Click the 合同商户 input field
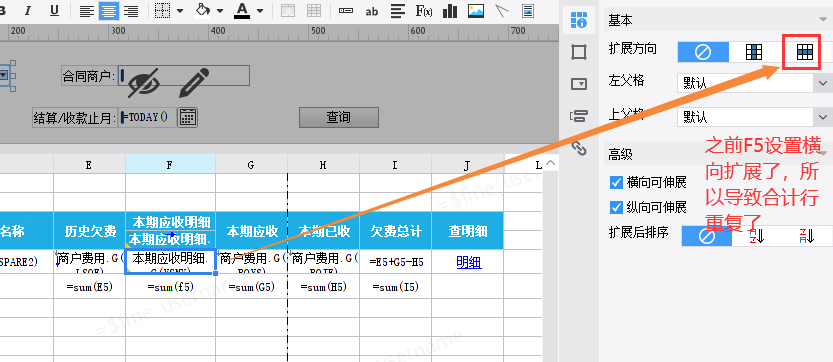 click(184, 76)
